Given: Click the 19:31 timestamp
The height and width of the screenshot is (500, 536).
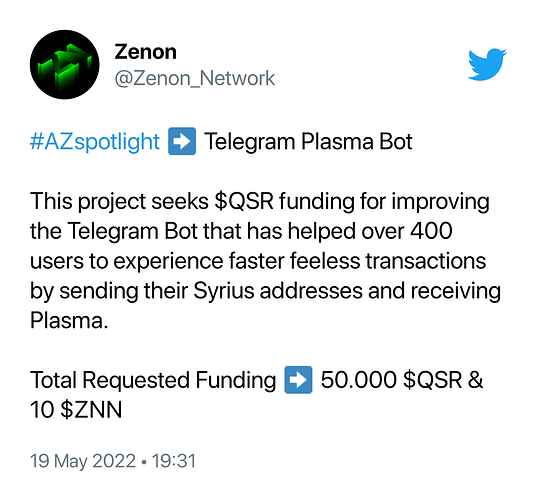Looking at the screenshot, I should click(174, 461).
